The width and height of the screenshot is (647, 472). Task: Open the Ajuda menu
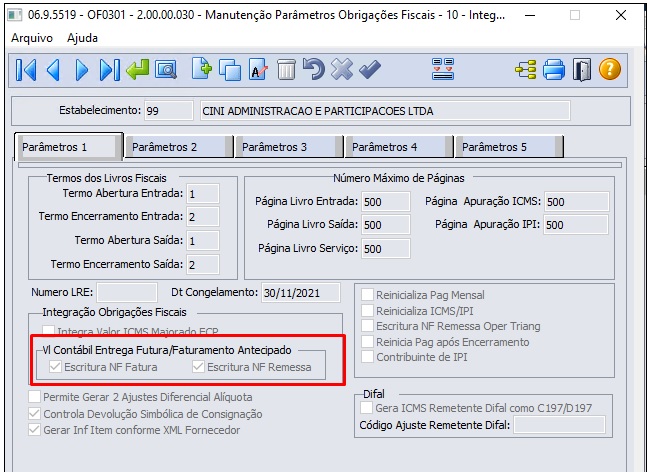(x=83, y=38)
